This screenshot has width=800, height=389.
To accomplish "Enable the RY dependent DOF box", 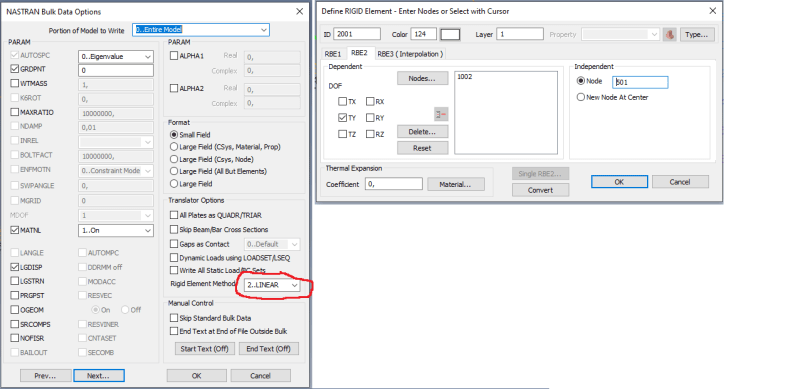I will (370, 118).
